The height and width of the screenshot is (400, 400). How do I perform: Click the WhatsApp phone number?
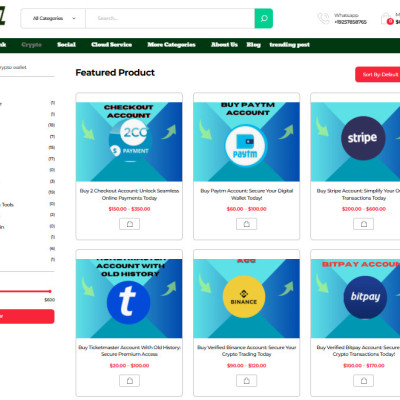pyautogui.click(x=350, y=22)
